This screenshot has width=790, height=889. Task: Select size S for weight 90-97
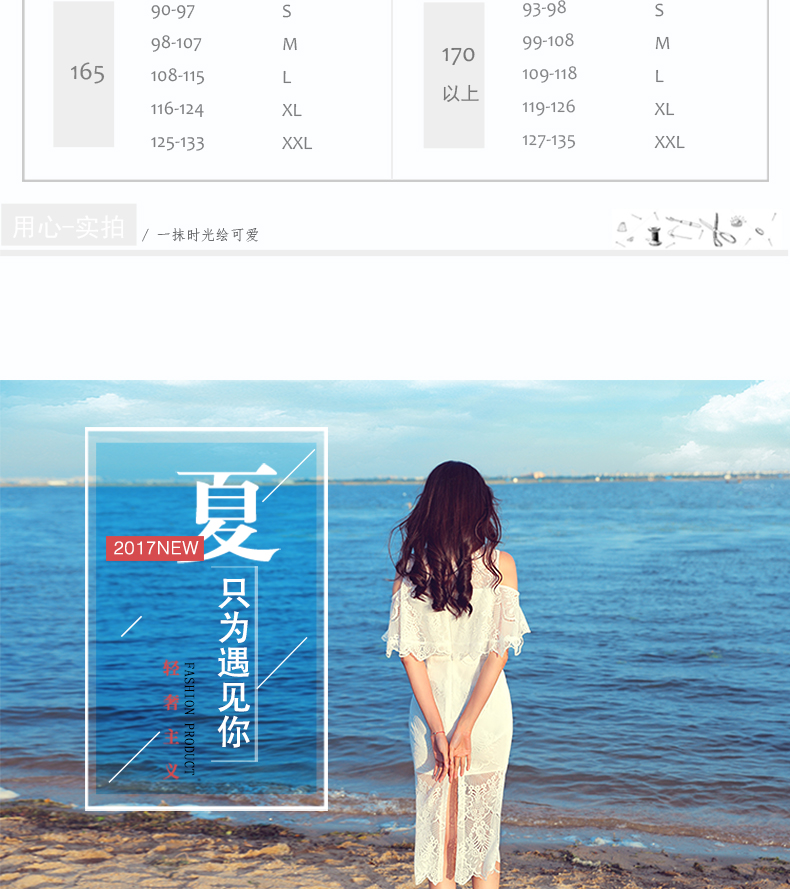tap(287, 12)
